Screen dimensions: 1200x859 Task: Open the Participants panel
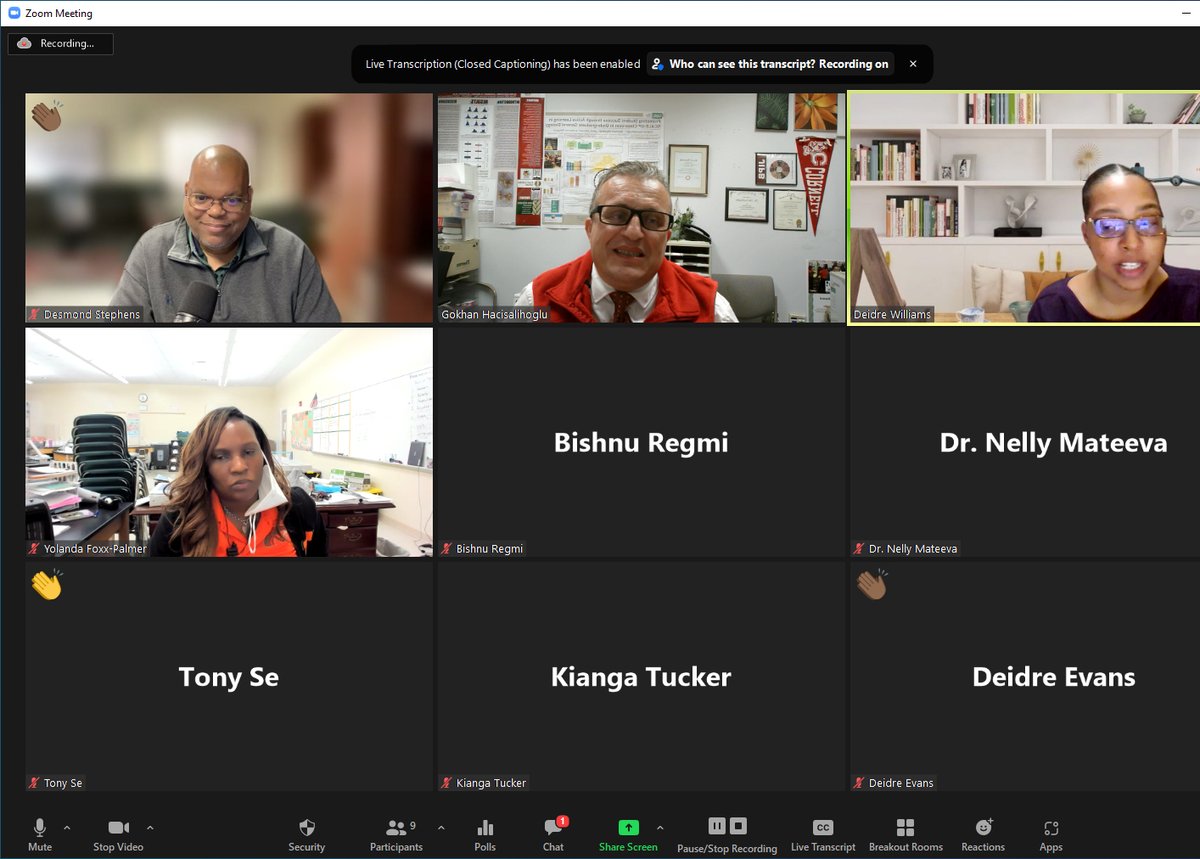tap(397, 834)
